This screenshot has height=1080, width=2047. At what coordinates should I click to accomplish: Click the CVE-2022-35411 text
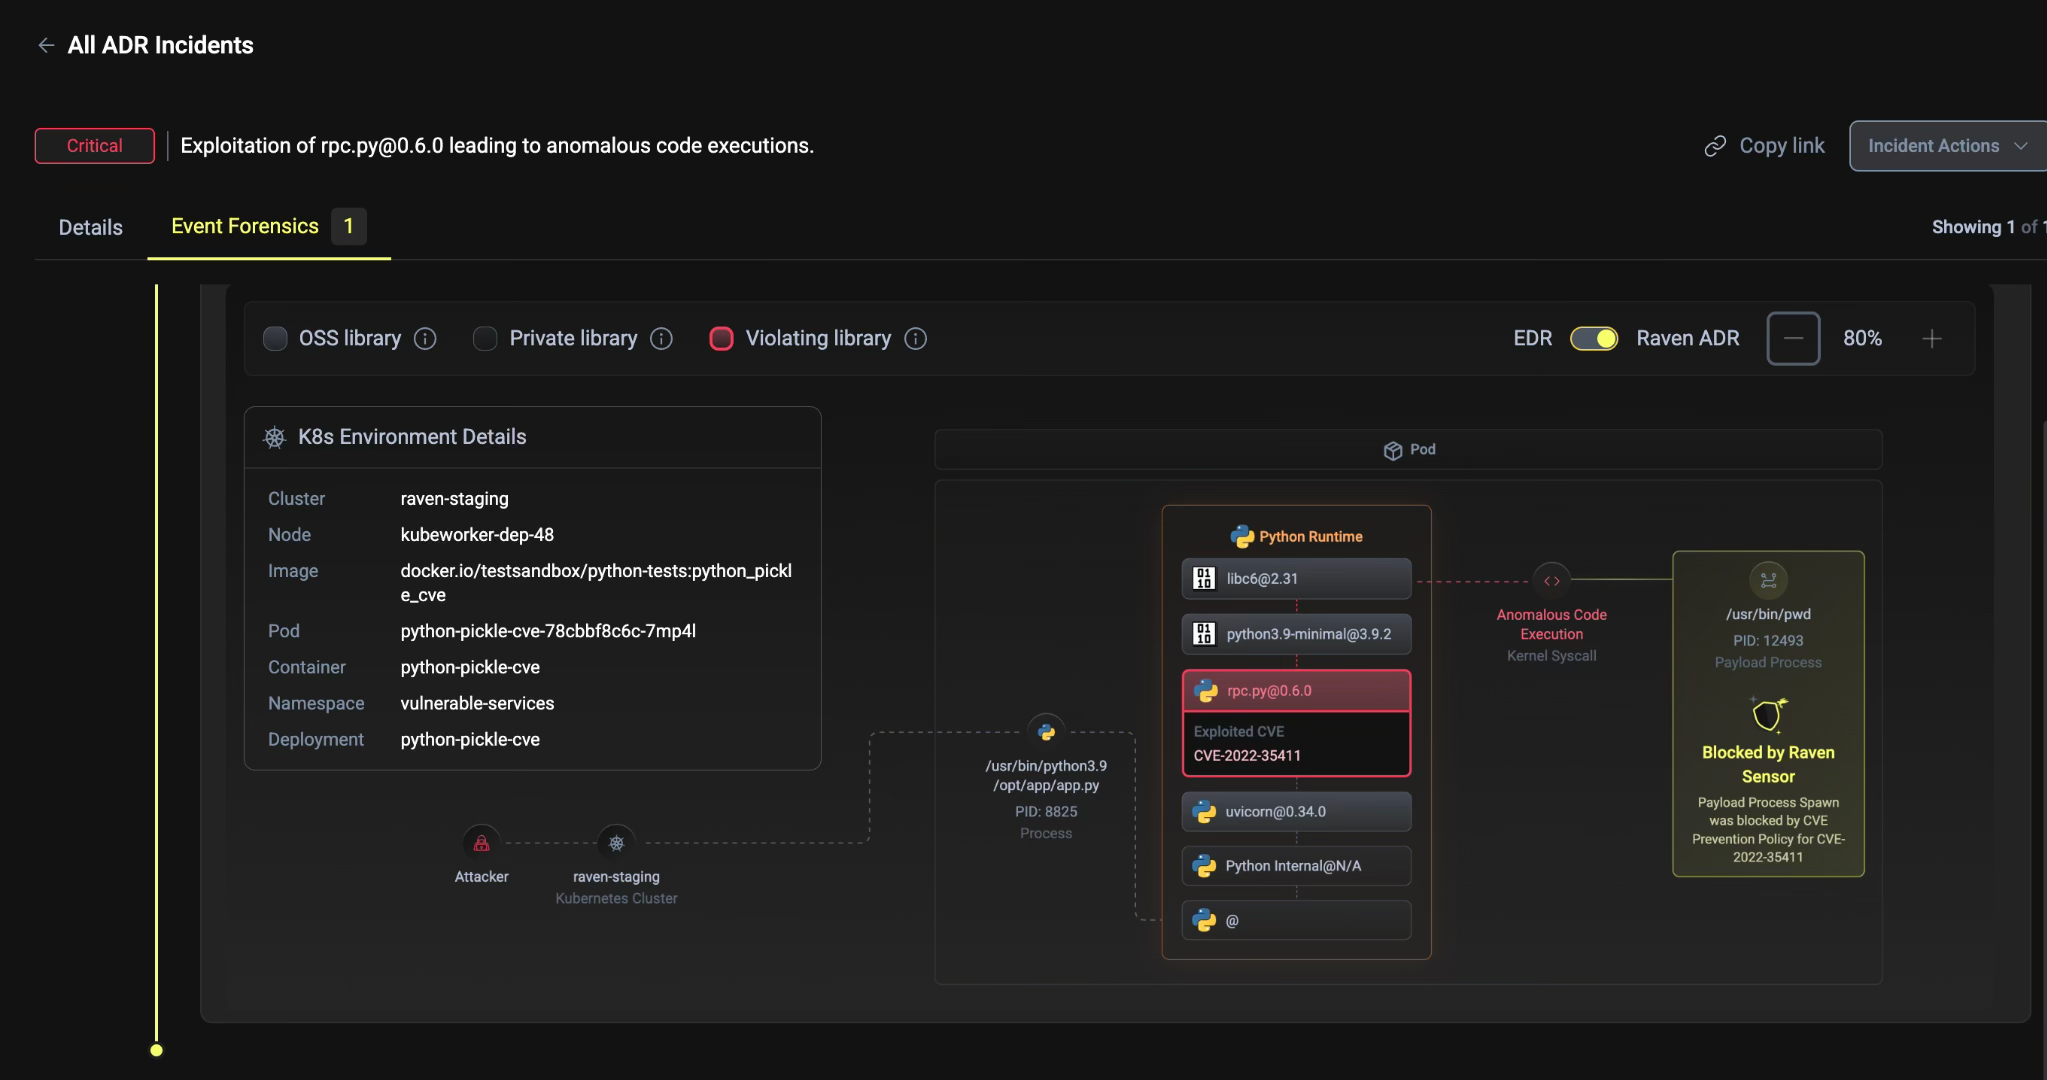[x=1247, y=756]
